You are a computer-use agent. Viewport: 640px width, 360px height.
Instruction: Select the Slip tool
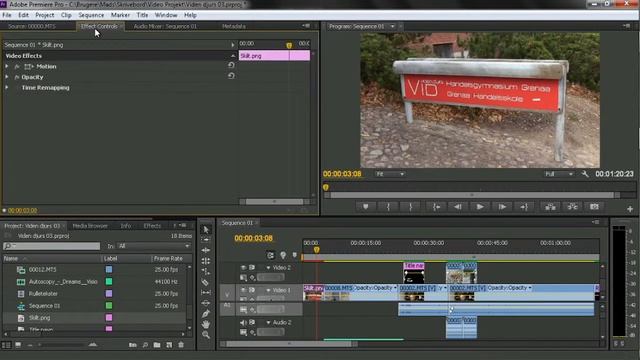[x=206, y=293]
